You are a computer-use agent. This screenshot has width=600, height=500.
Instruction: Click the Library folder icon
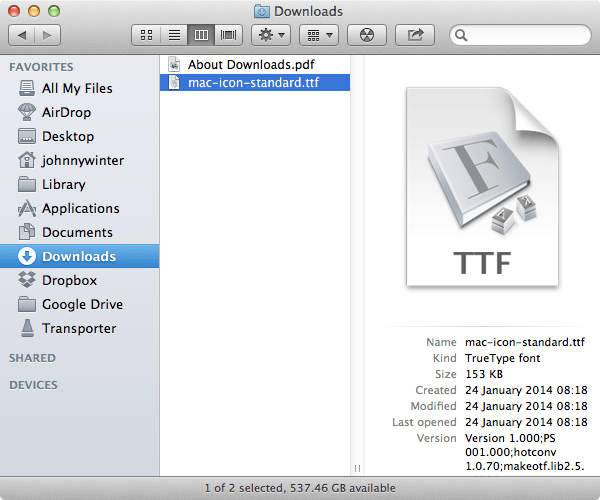[27, 184]
